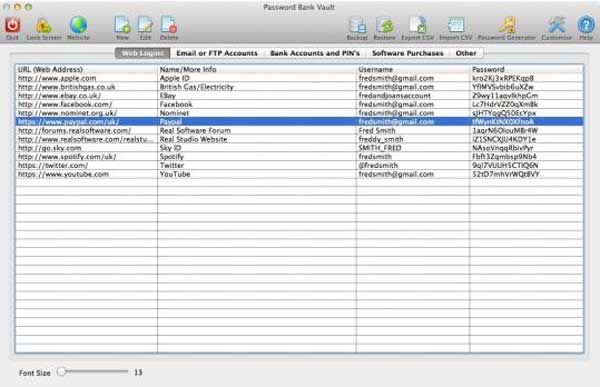
Task: Click the Backup toolbar icon
Action: point(357,25)
